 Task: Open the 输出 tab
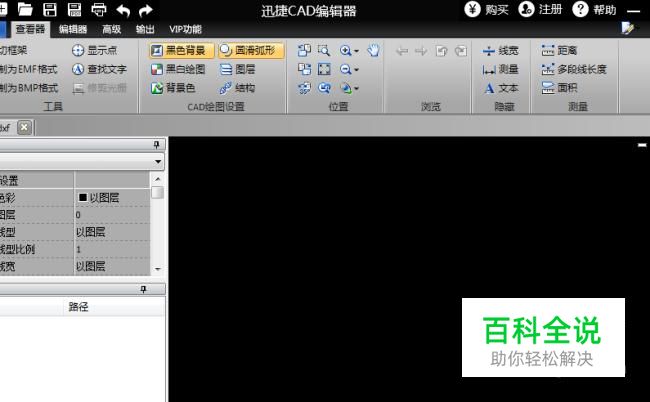tap(145, 29)
